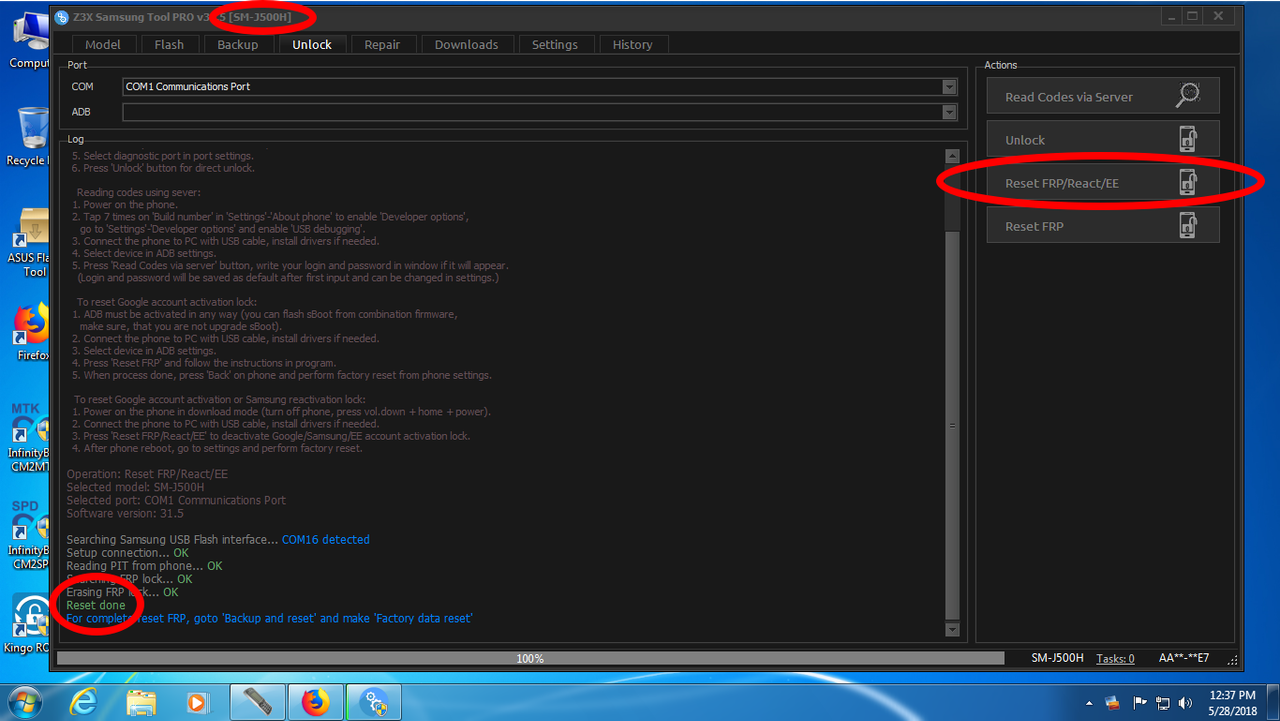Open the Action Center flag icon
The width and height of the screenshot is (1280, 721).
pos(1138,703)
